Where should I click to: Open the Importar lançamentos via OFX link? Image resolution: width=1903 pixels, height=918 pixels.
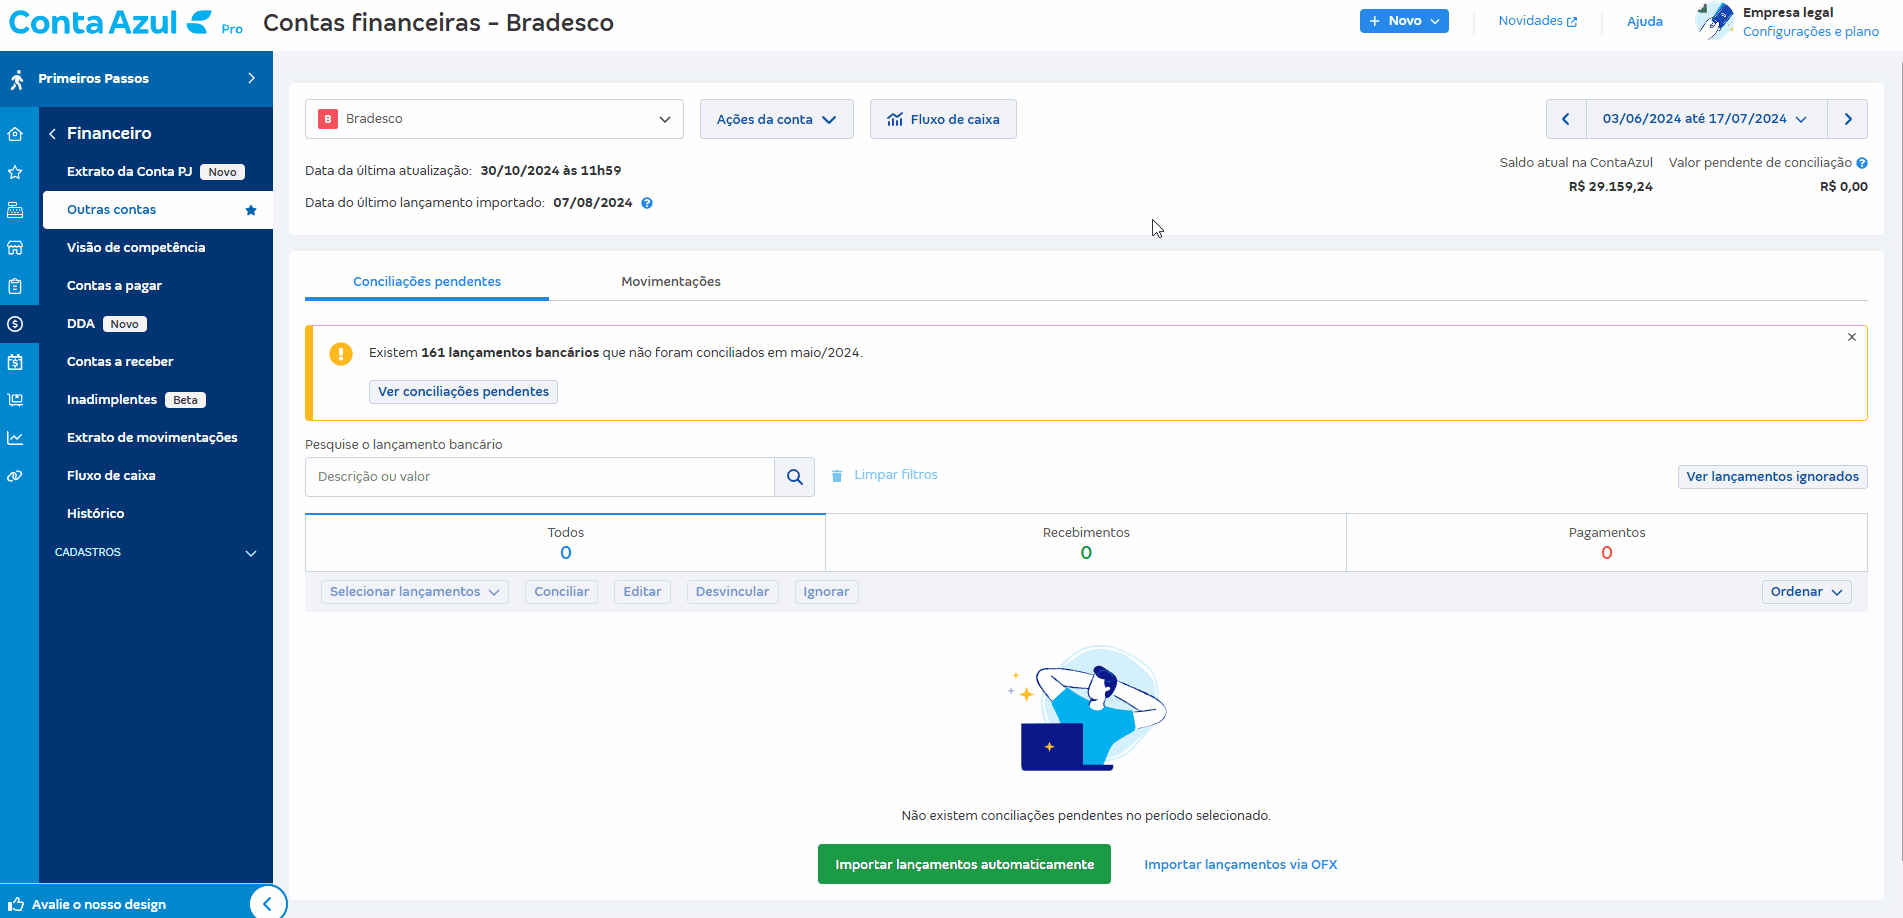[x=1240, y=865]
